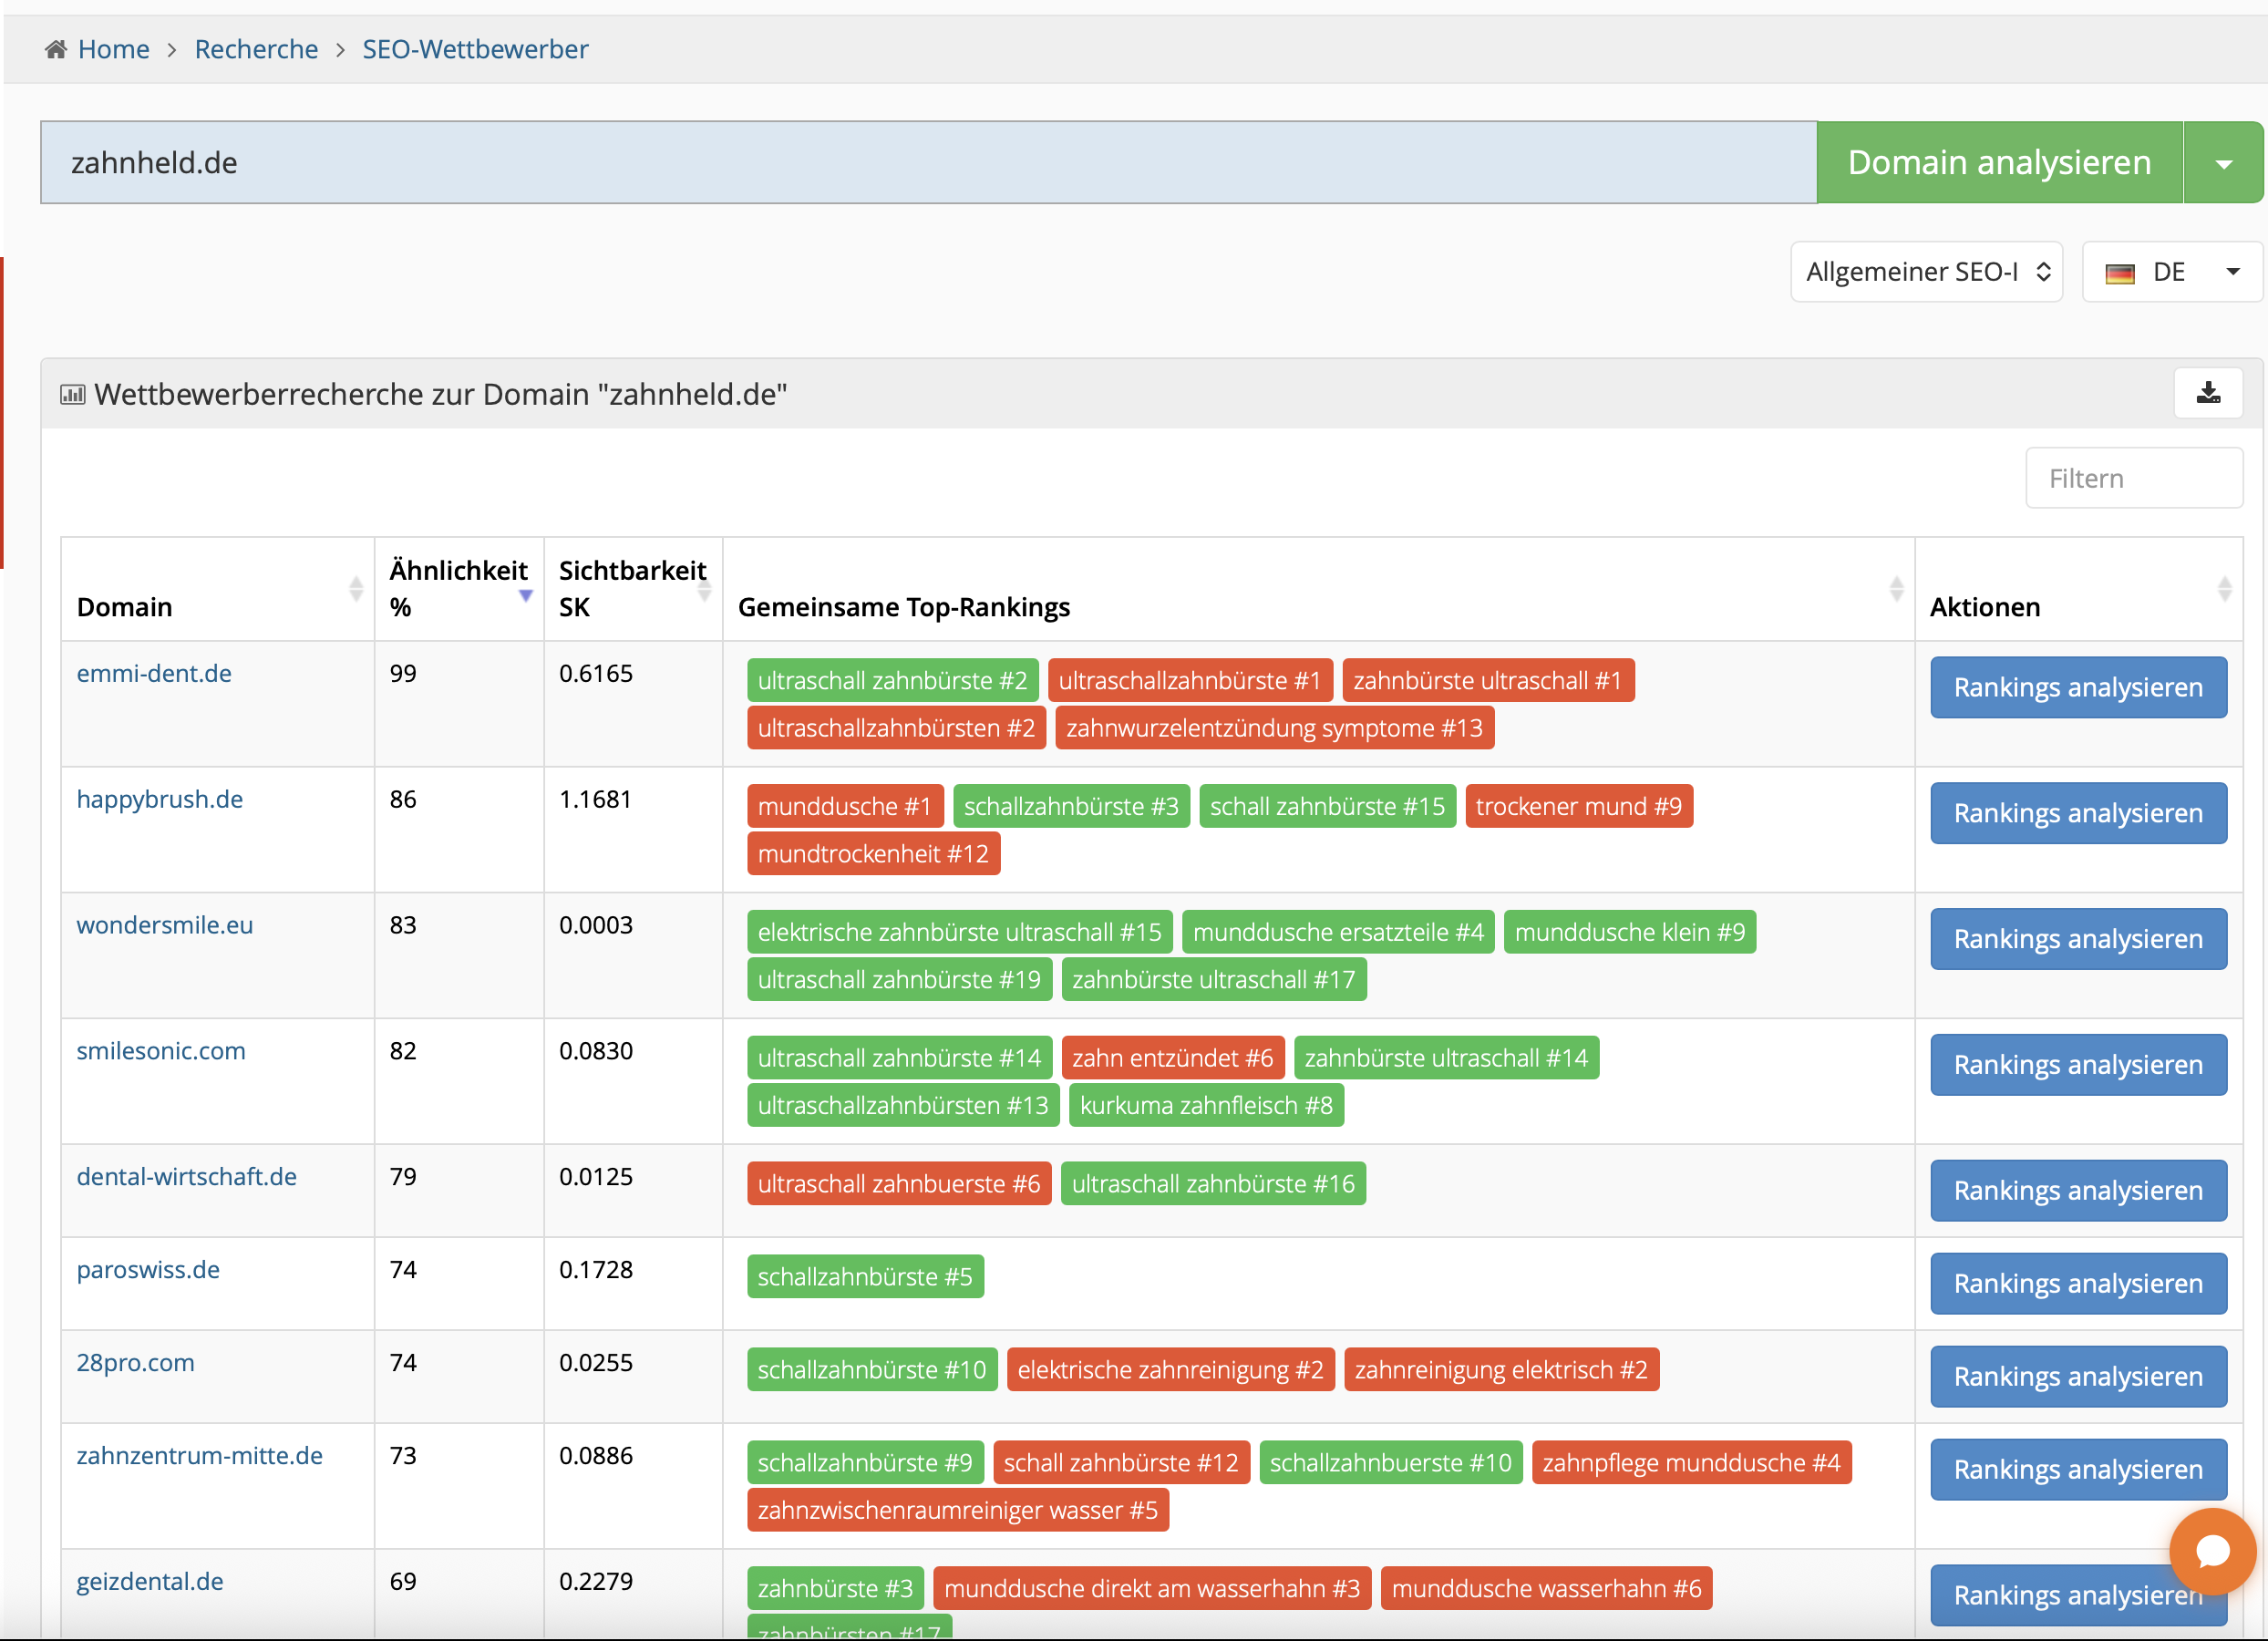Viewport: 2268px width, 1641px height.
Task: Open dental-wirtschaft.de domain link
Action: coord(187,1177)
